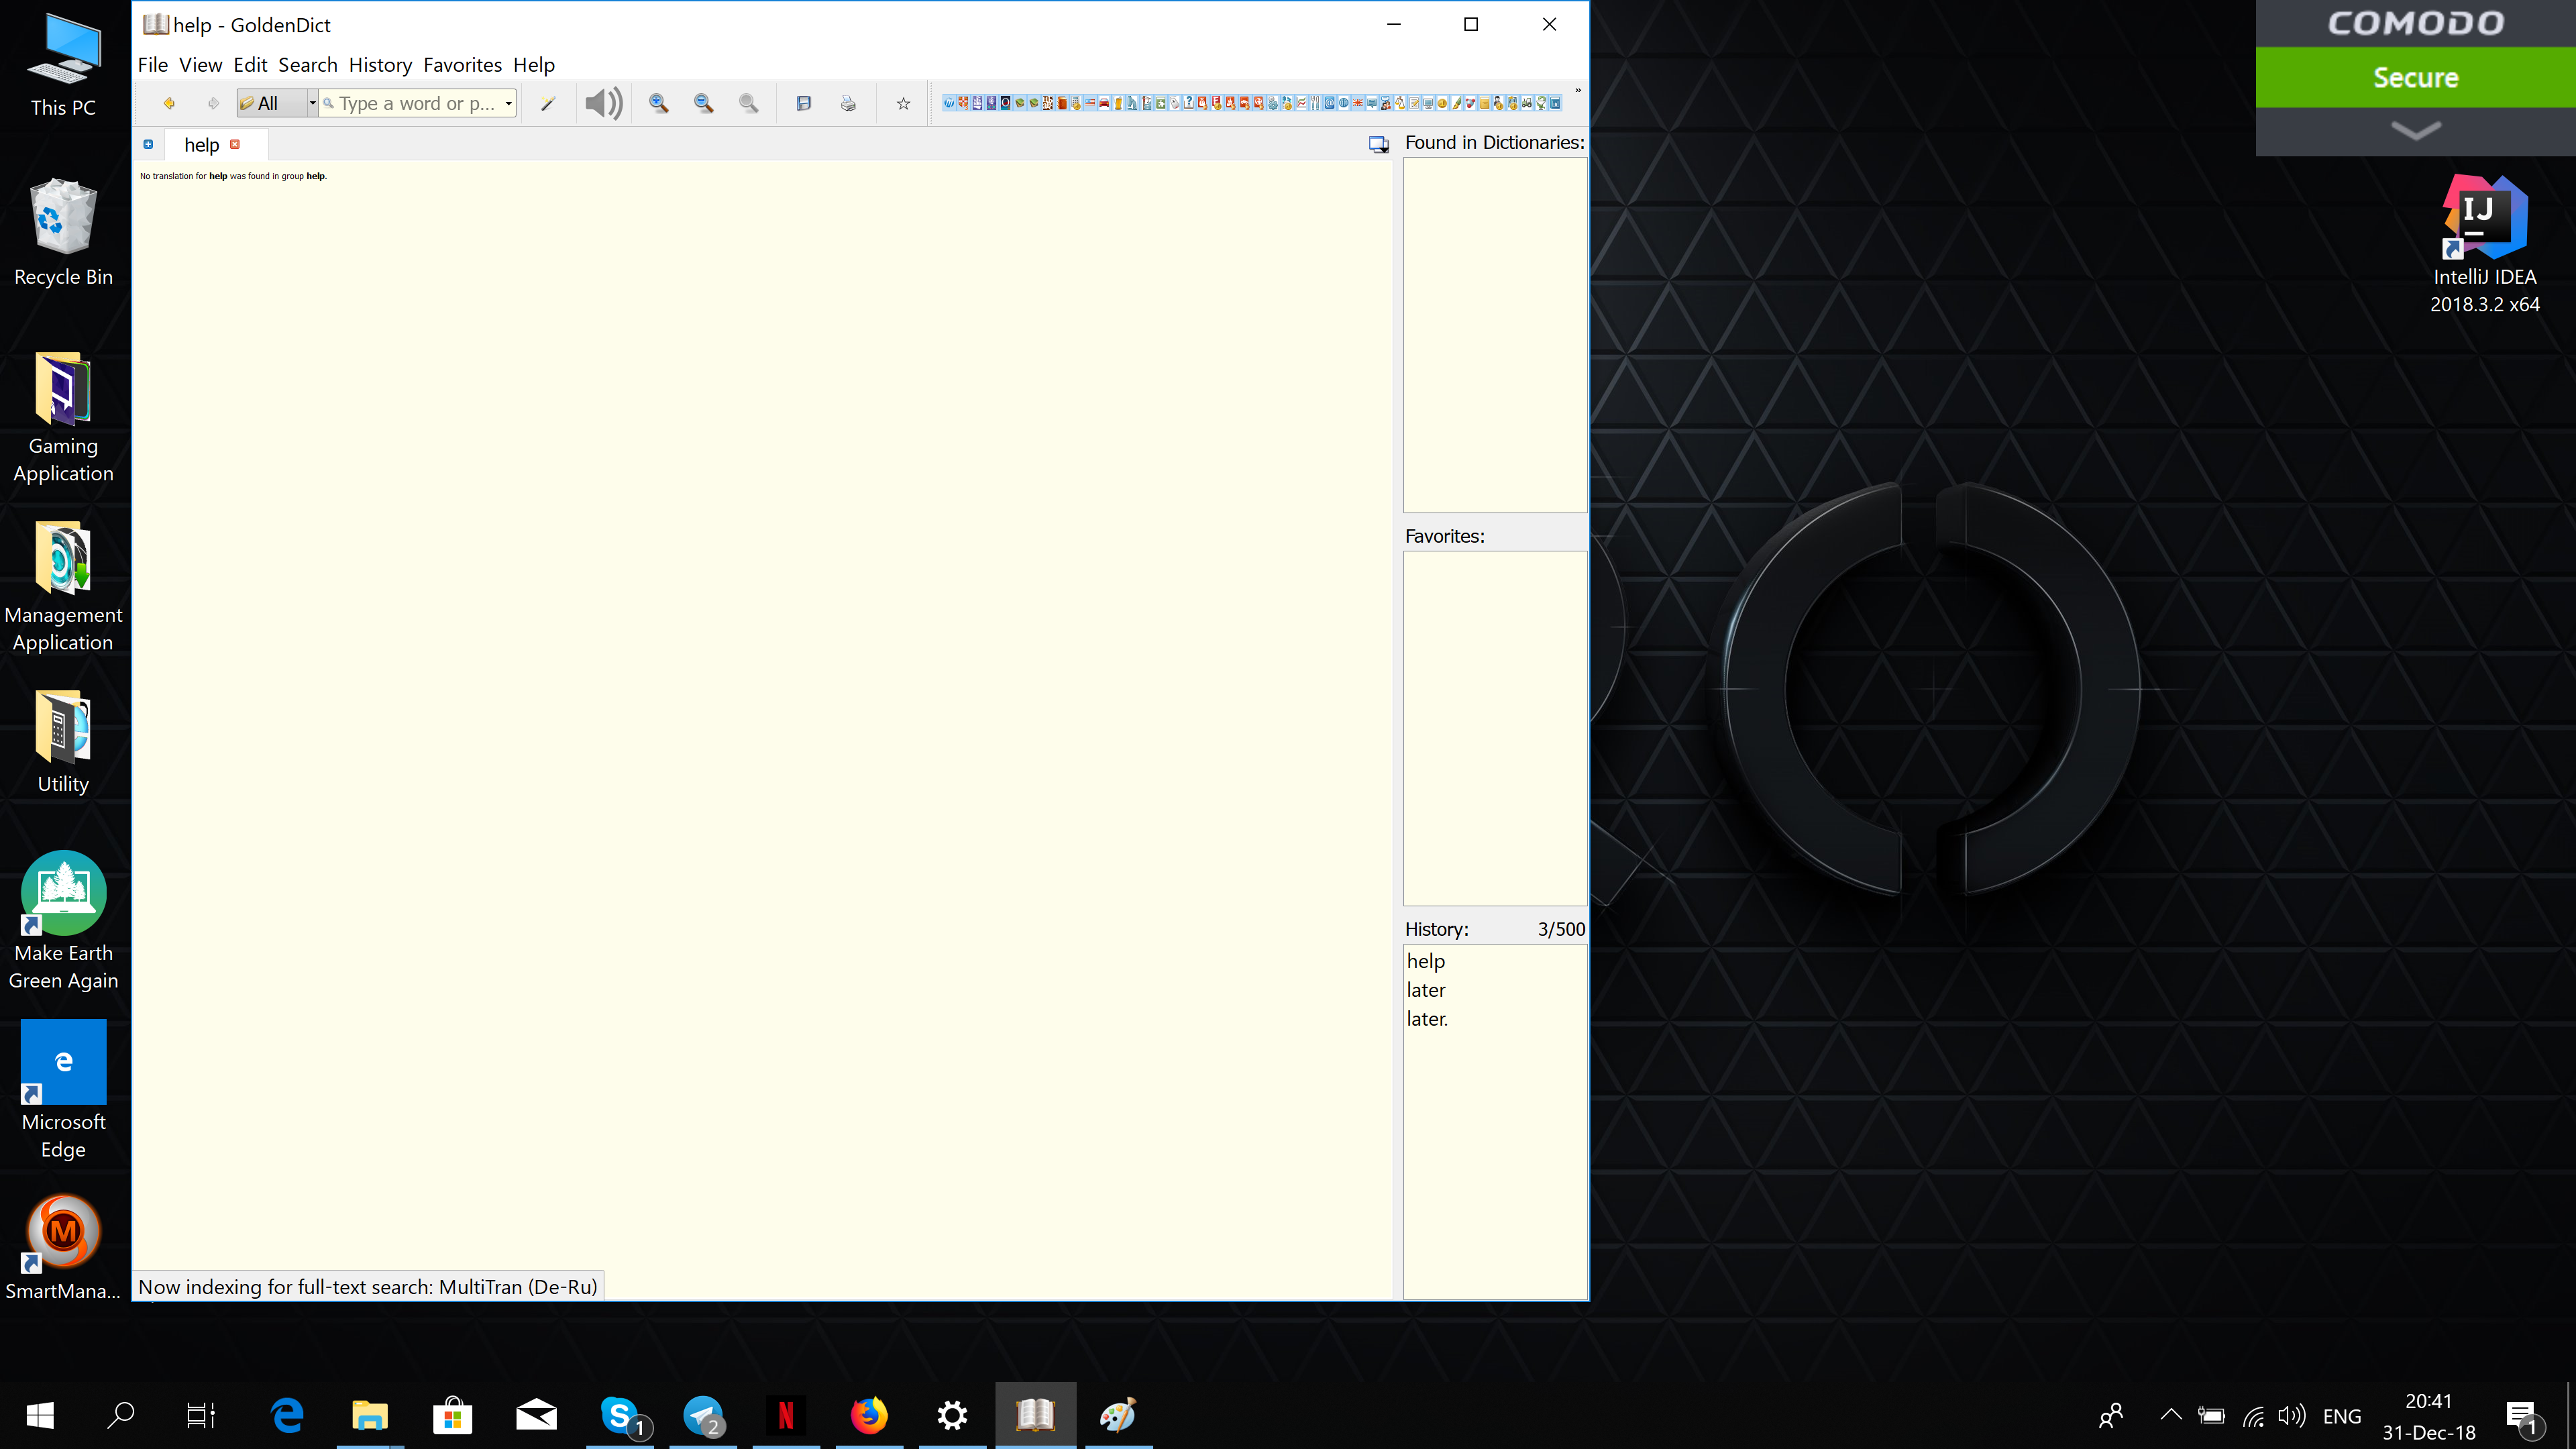This screenshot has width=2576, height=1449.
Task: Enable scan popup with the magic wand
Action: click(x=548, y=103)
